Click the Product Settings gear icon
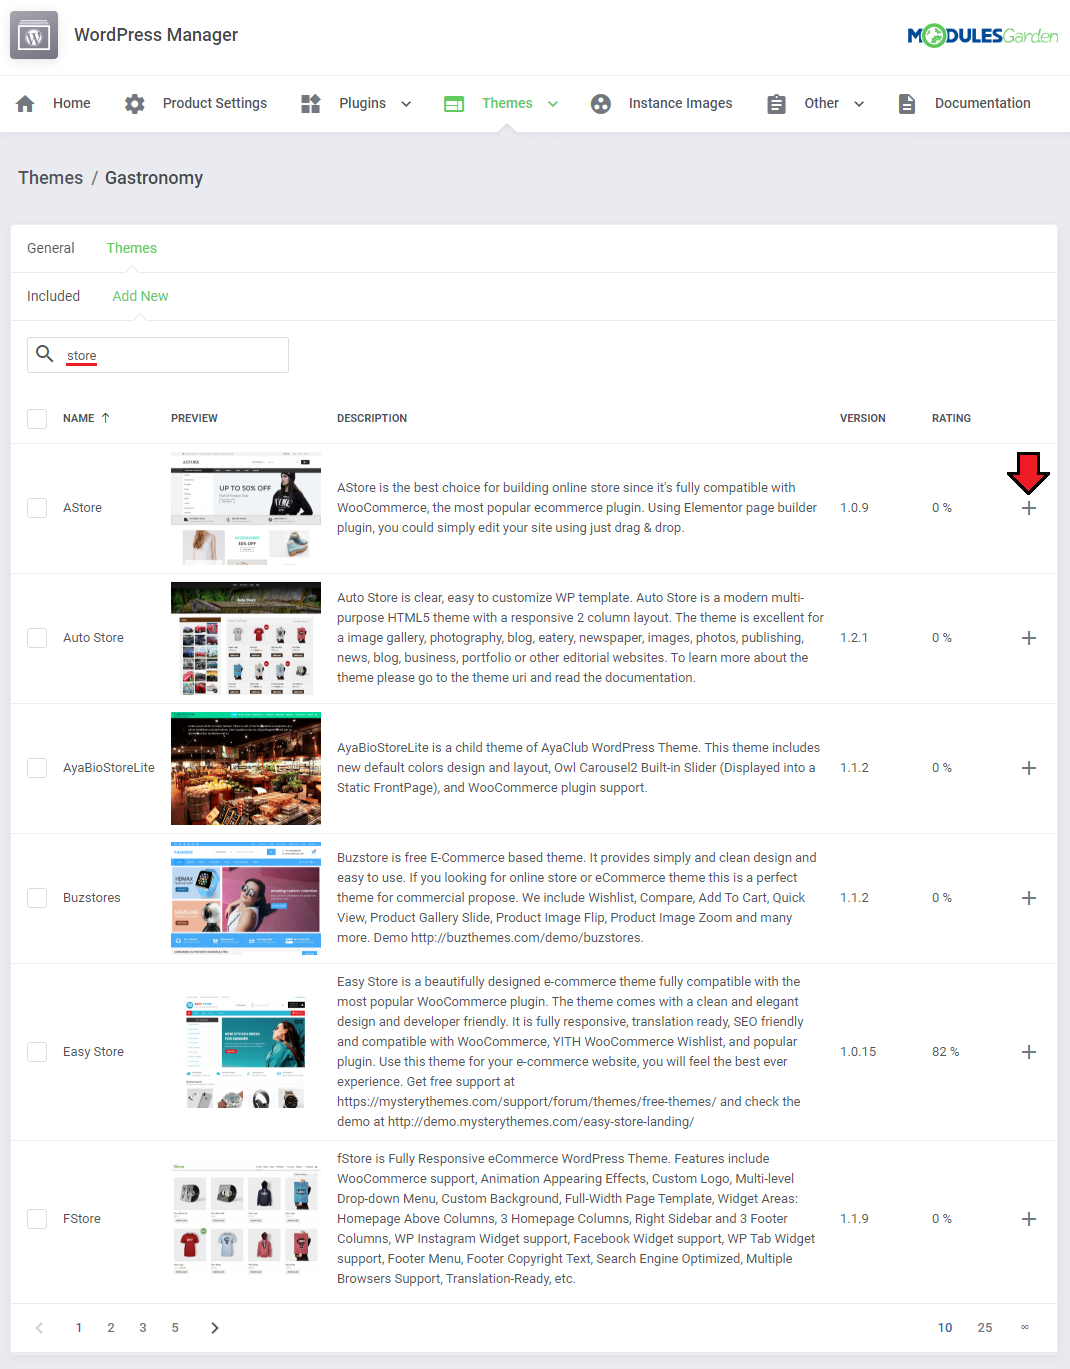The image size is (1070, 1369). [135, 104]
